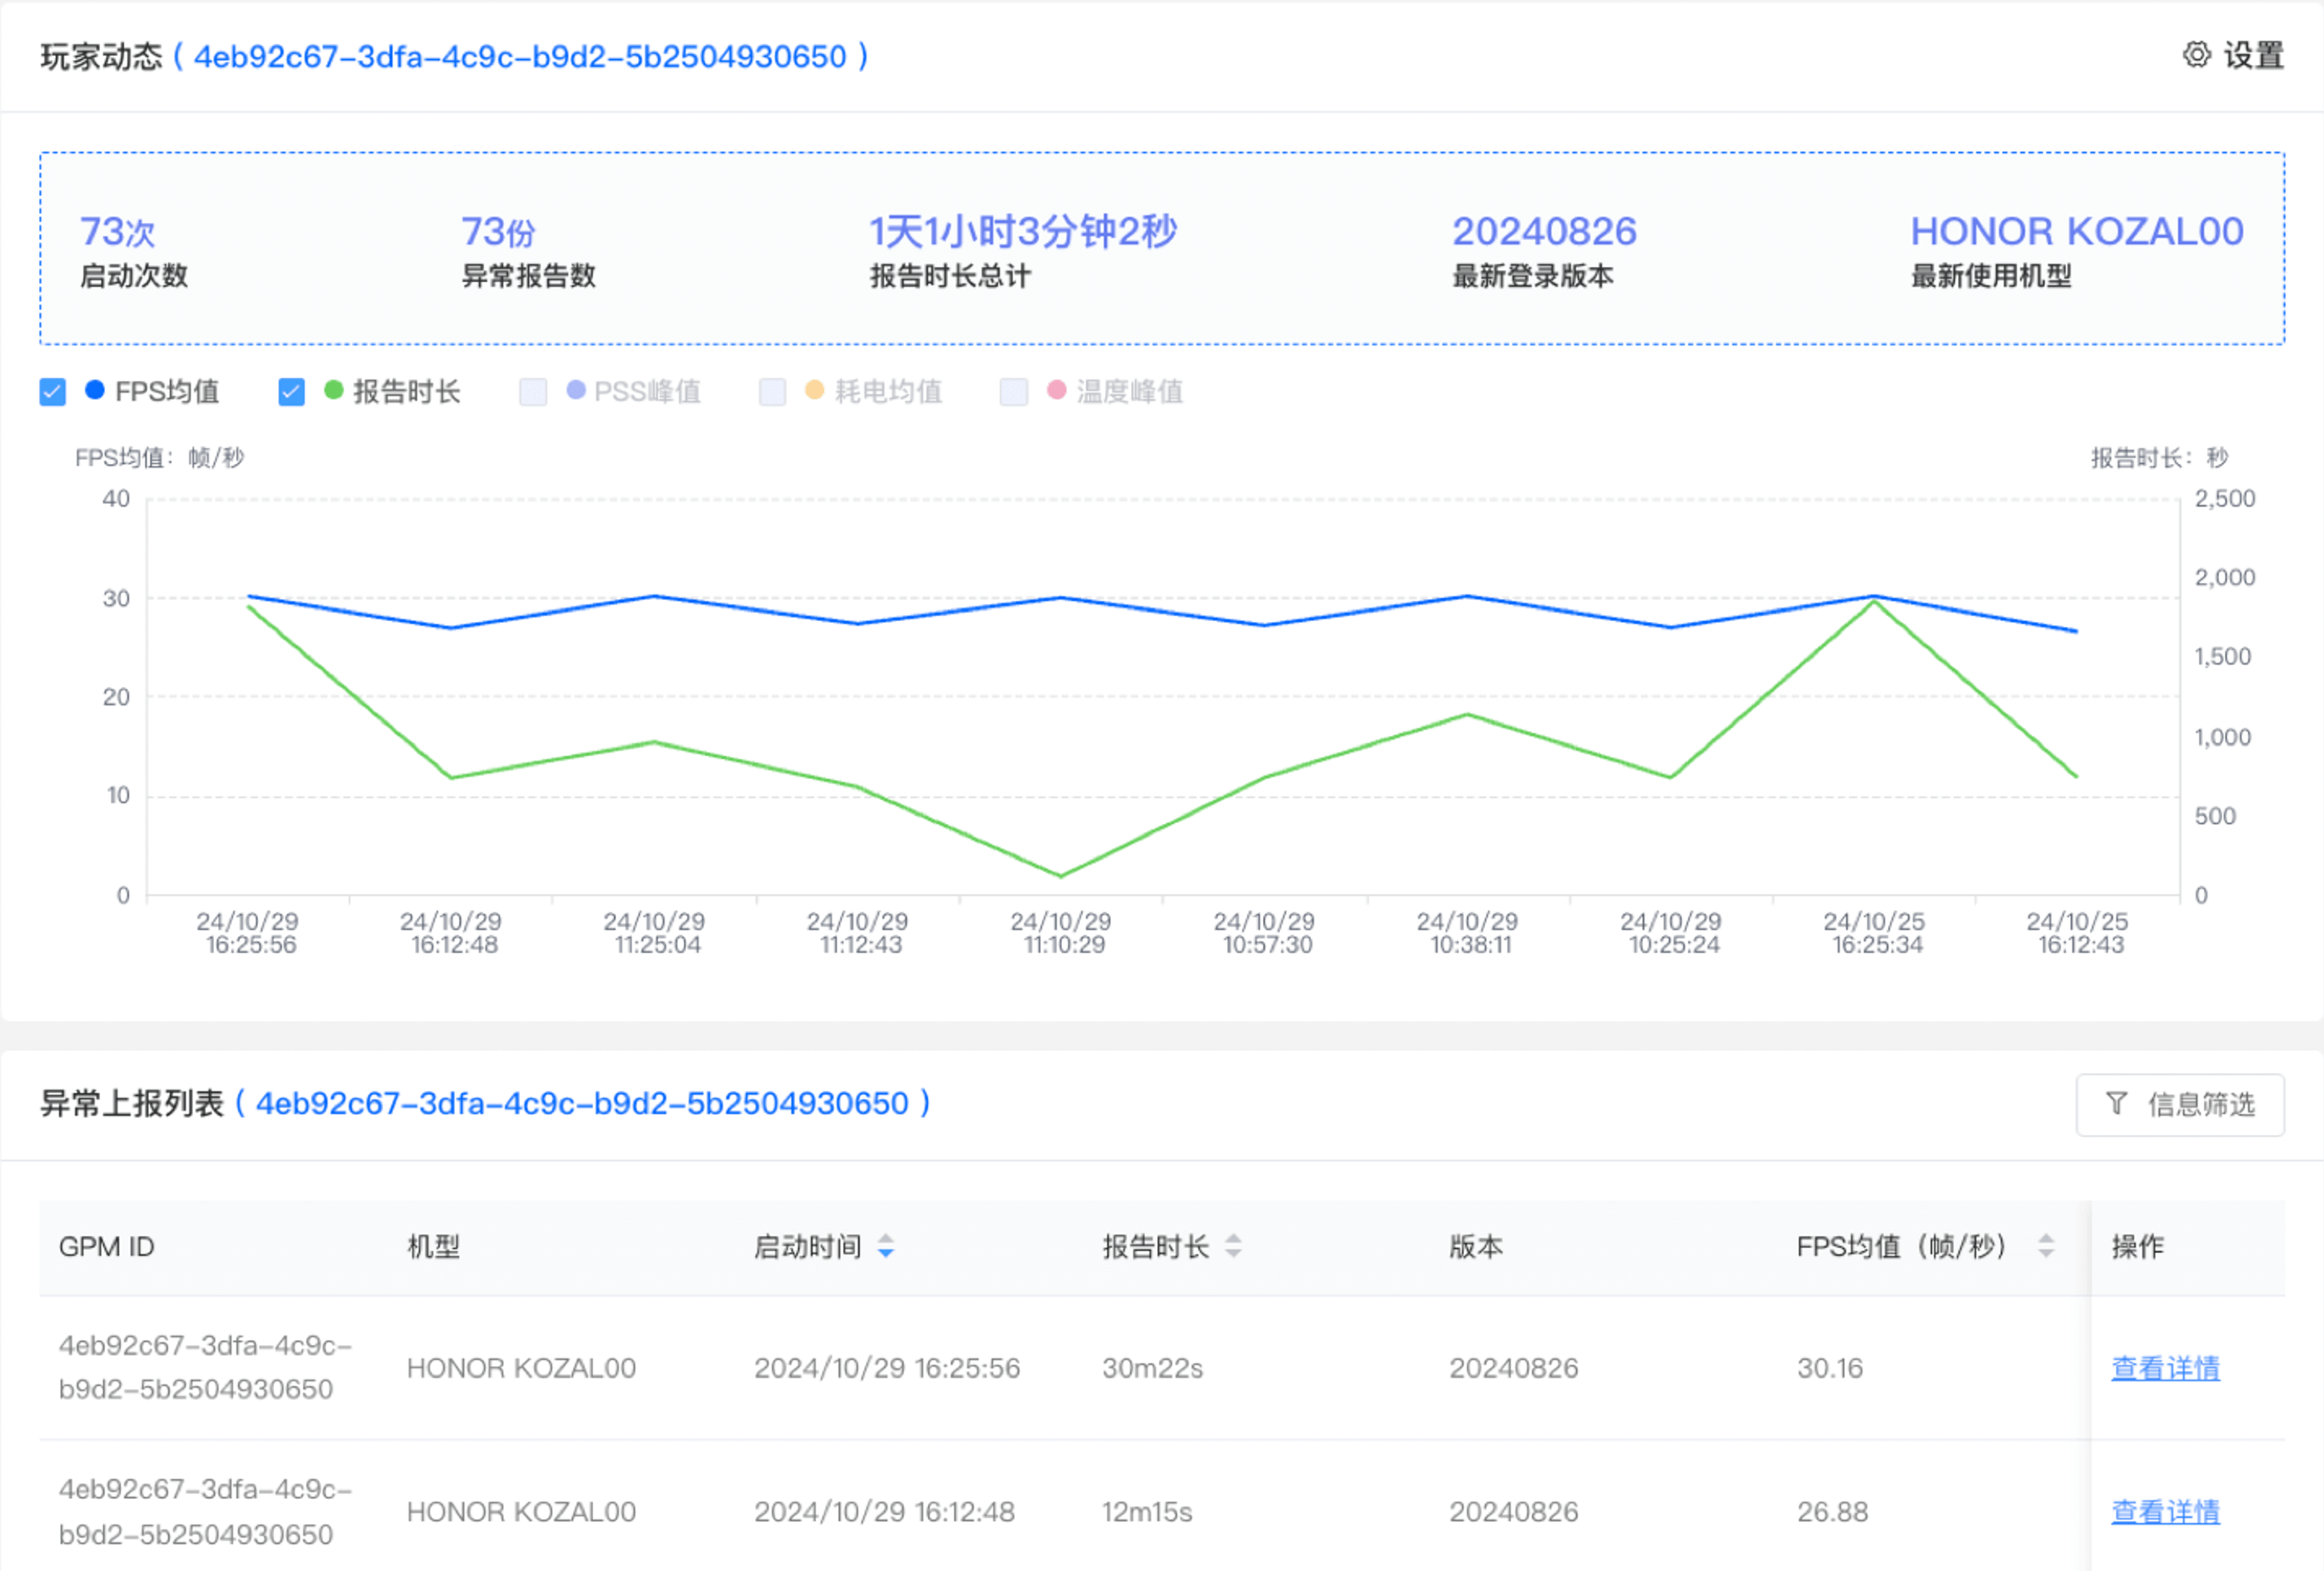The height and width of the screenshot is (1571, 2324).
Task: Click the filter funnel icon
Action: 2116,1104
